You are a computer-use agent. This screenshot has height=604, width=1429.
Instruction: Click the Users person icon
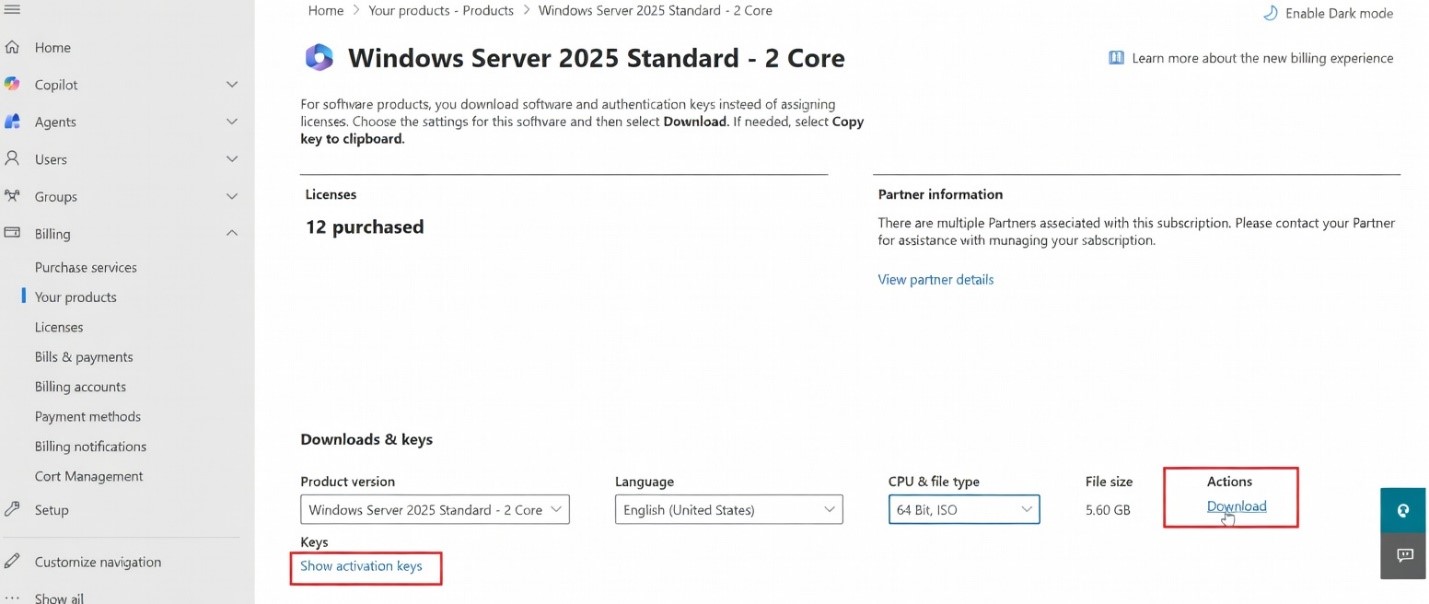click(x=12, y=159)
